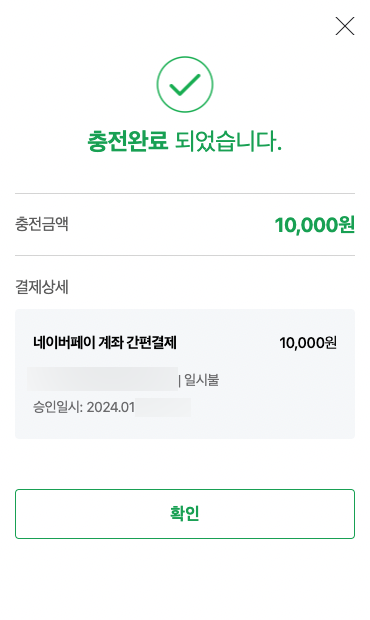Image resolution: width=370 pixels, height=620 pixels.
Task: Tap the 확인 confirm button
Action: coord(185,514)
